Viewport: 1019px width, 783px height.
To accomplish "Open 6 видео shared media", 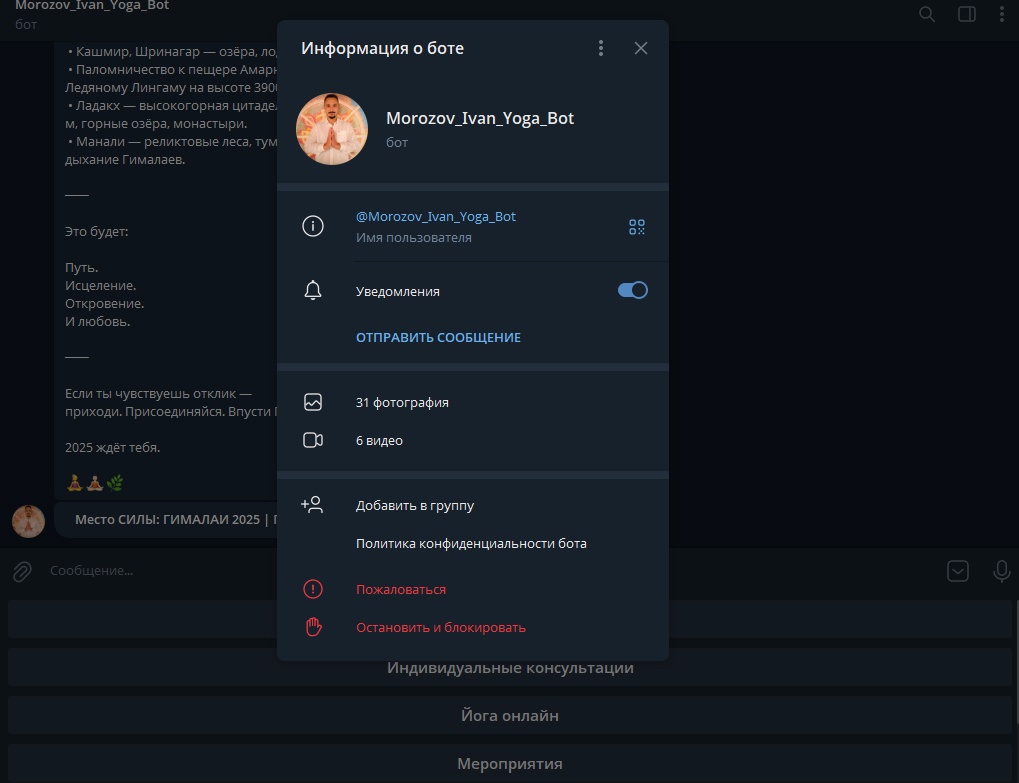I will coord(379,441).
